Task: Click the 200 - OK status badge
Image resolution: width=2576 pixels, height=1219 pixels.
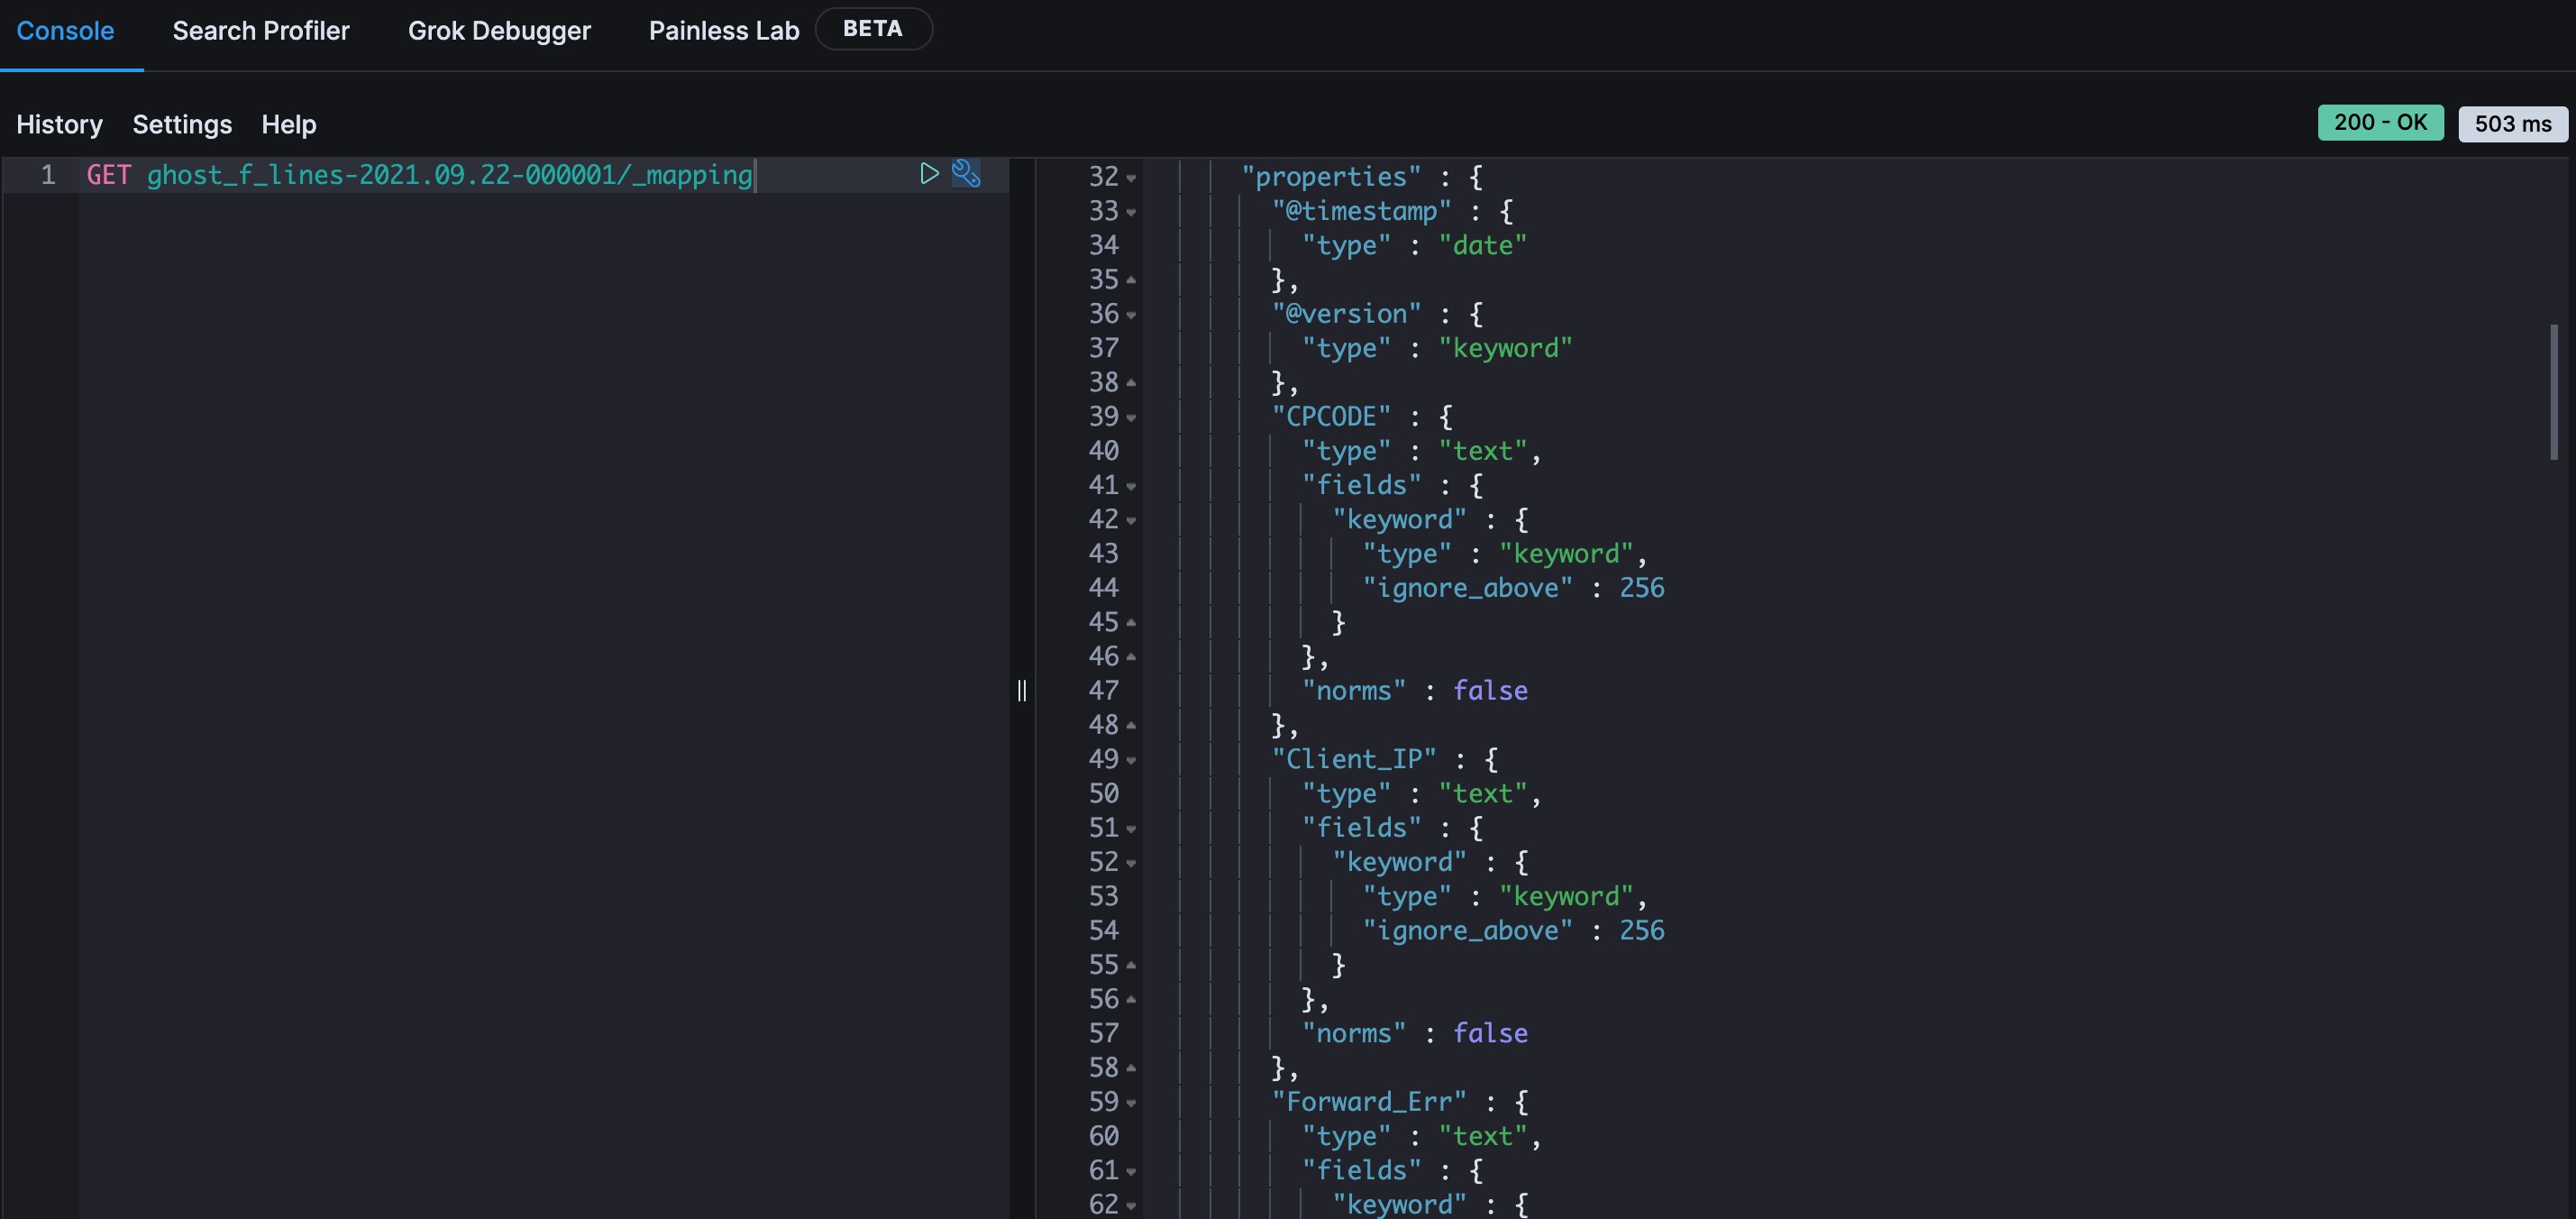Action: (x=2380, y=122)
